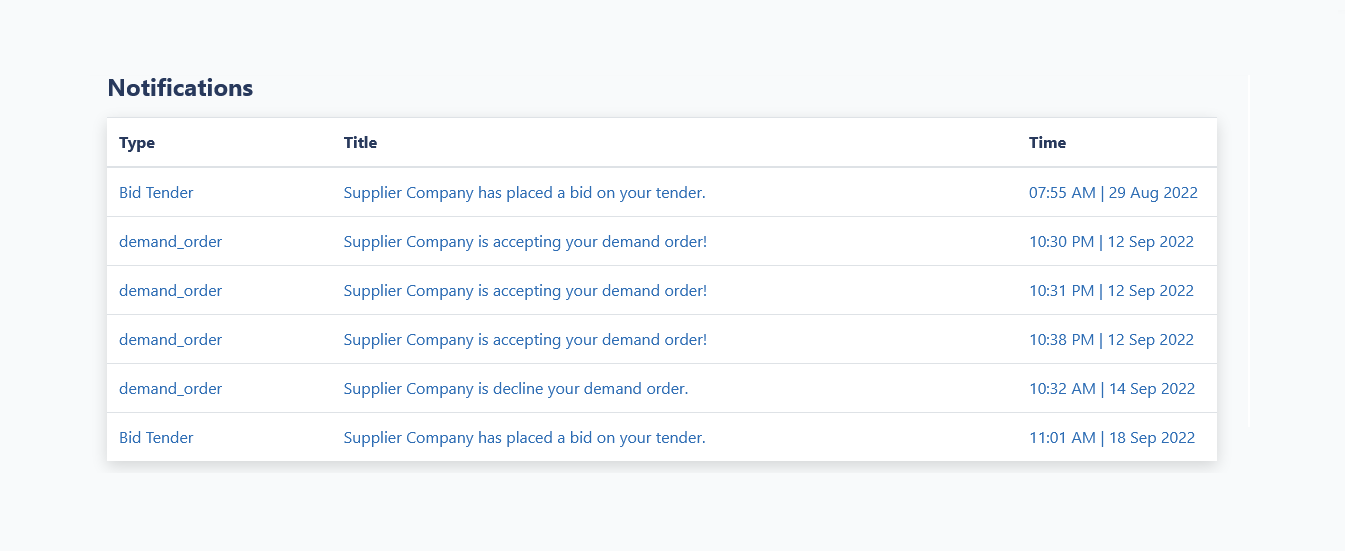Open the accepting demand order notification at 10:31 PM
1345x551 pixels.
[x=525, y=290]
